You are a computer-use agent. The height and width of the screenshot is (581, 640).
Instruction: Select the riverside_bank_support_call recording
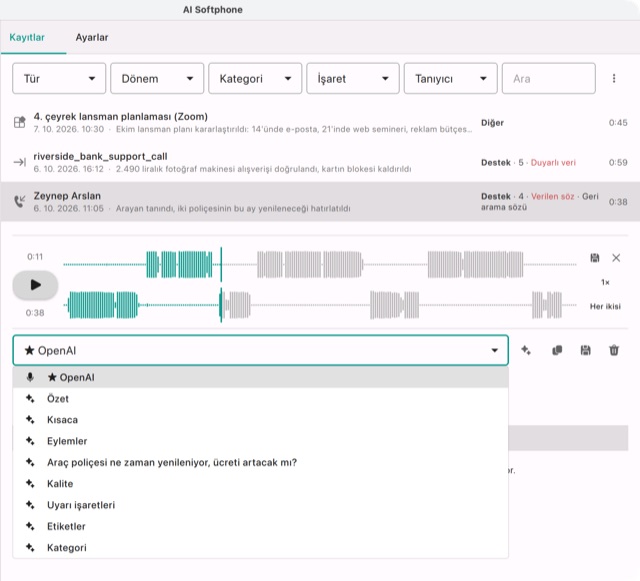(x=320, y=162)
